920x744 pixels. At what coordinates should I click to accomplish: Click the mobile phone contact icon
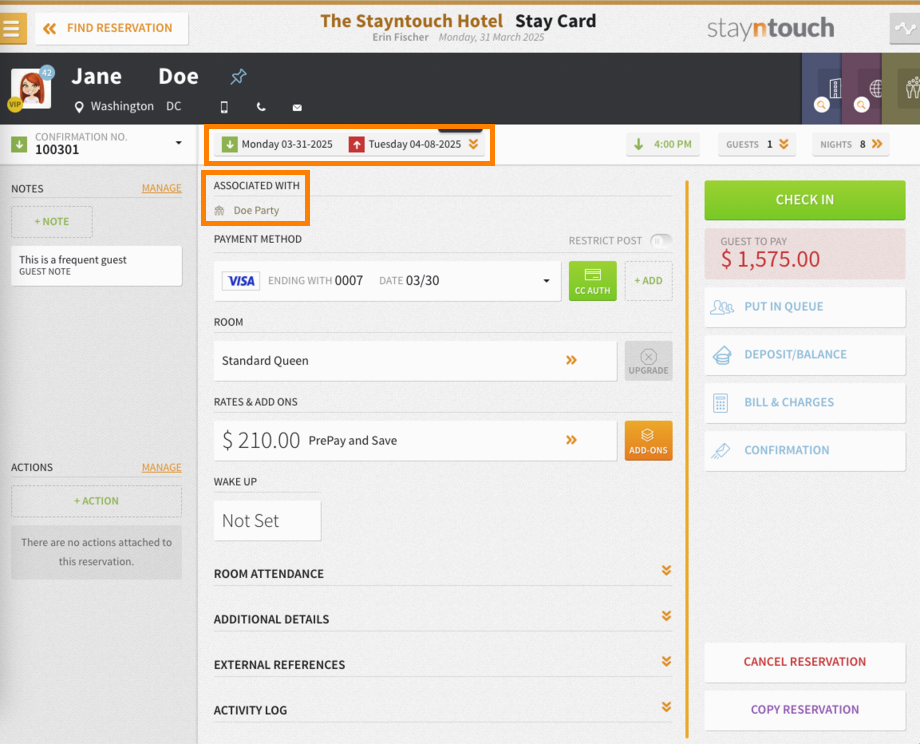coord(224,107)
